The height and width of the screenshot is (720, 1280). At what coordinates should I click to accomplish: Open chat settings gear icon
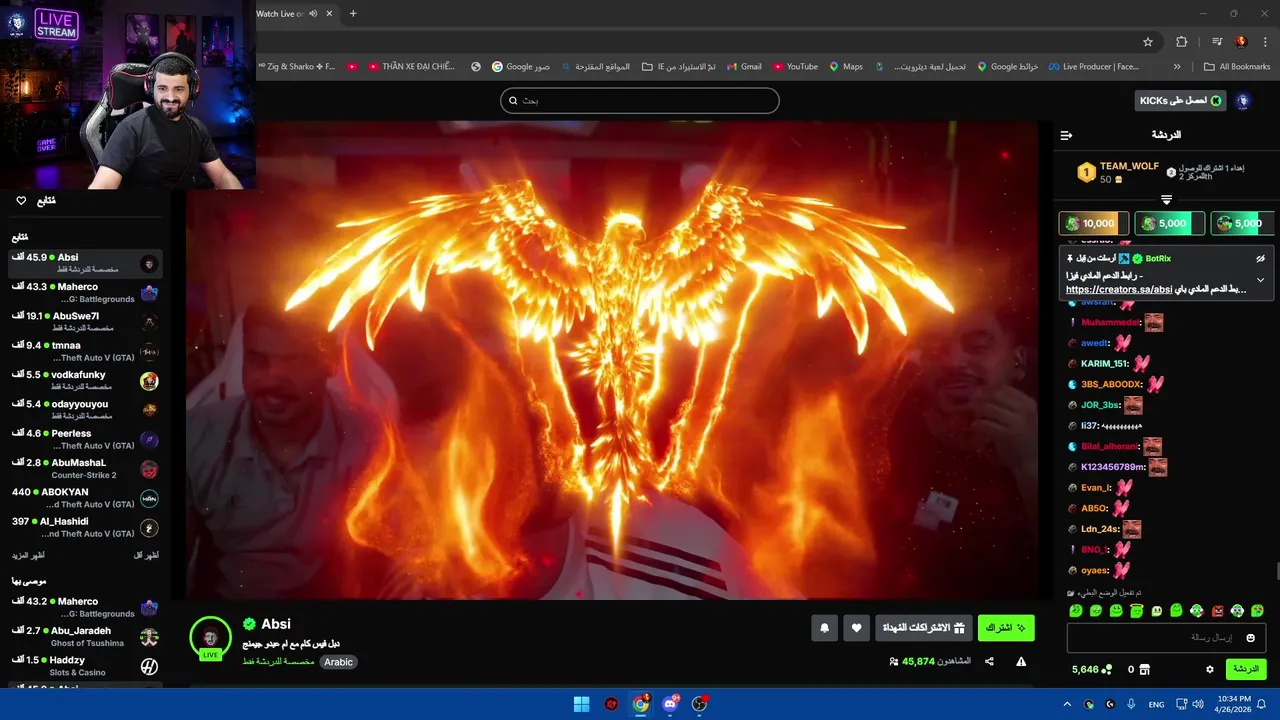1210,669
